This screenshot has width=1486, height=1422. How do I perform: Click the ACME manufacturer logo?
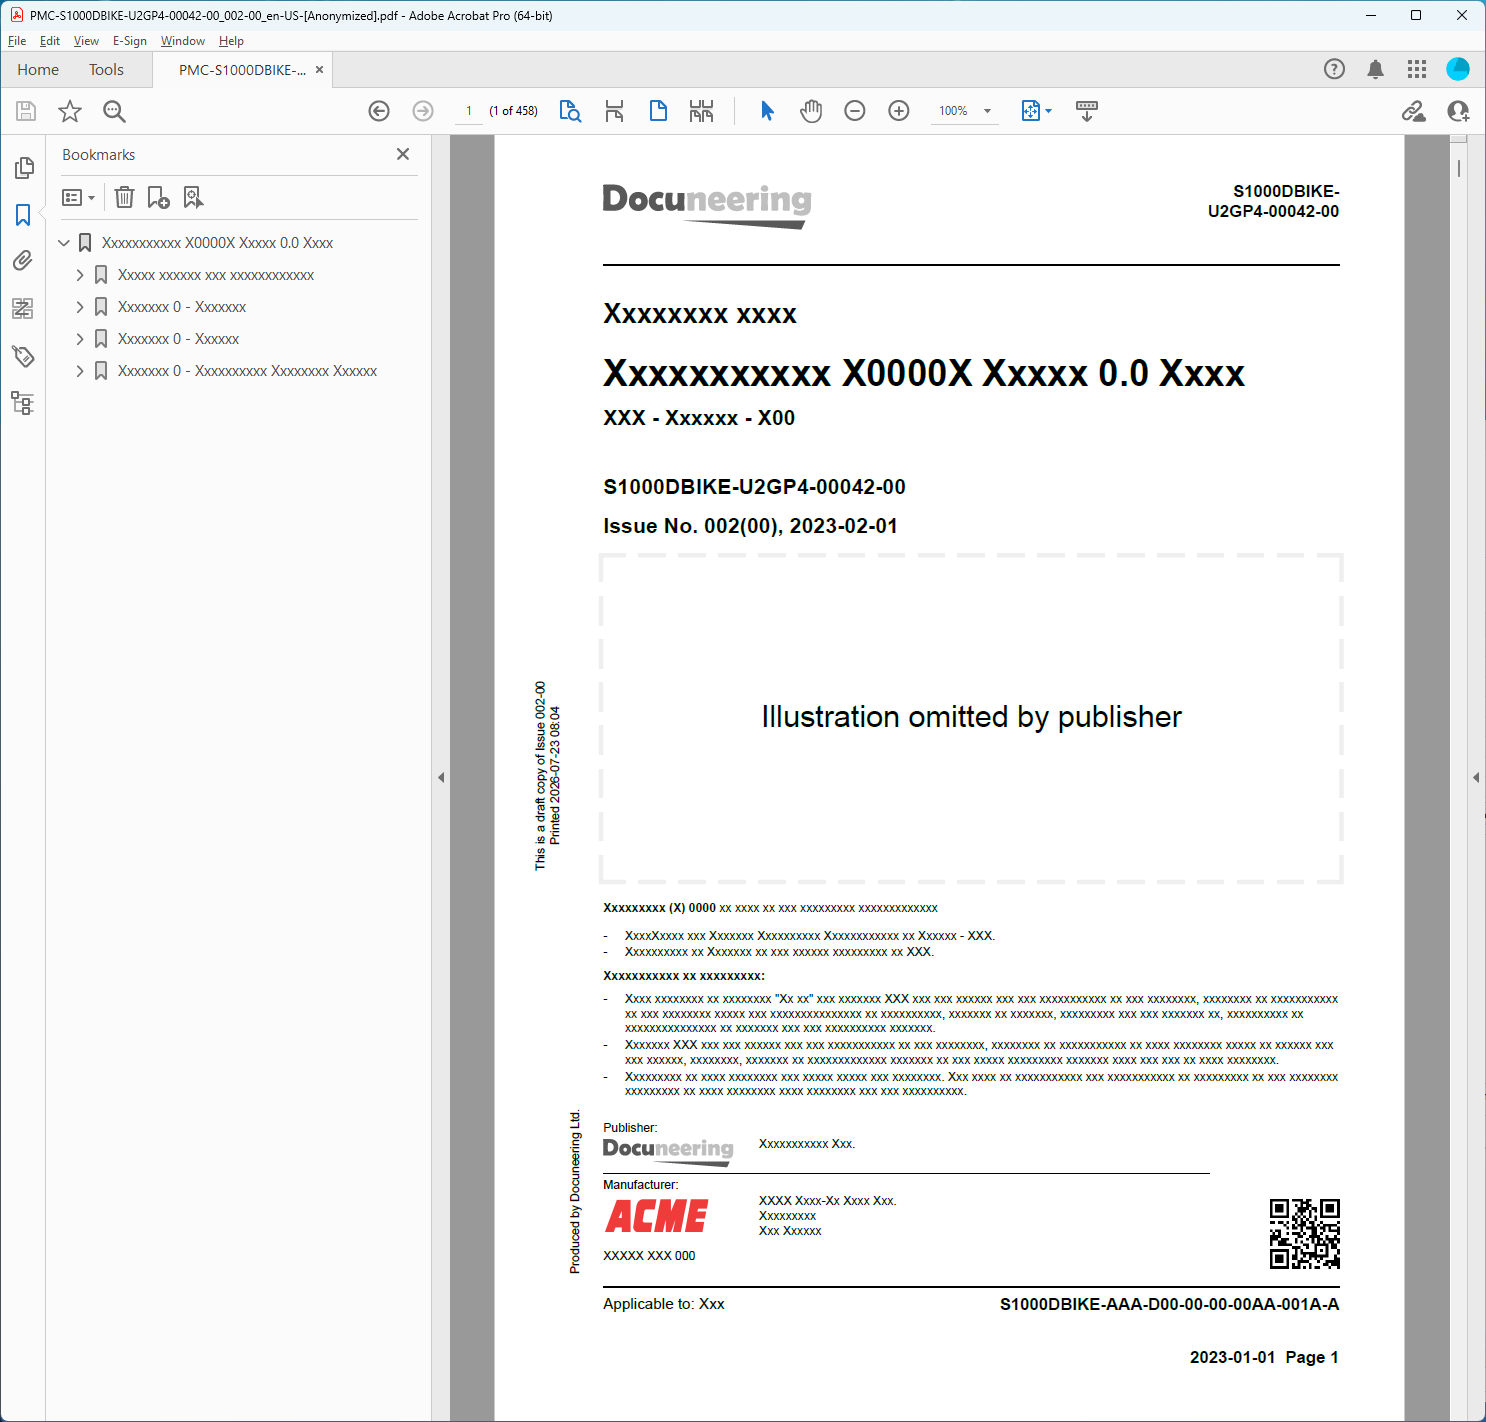[656, 1216]
